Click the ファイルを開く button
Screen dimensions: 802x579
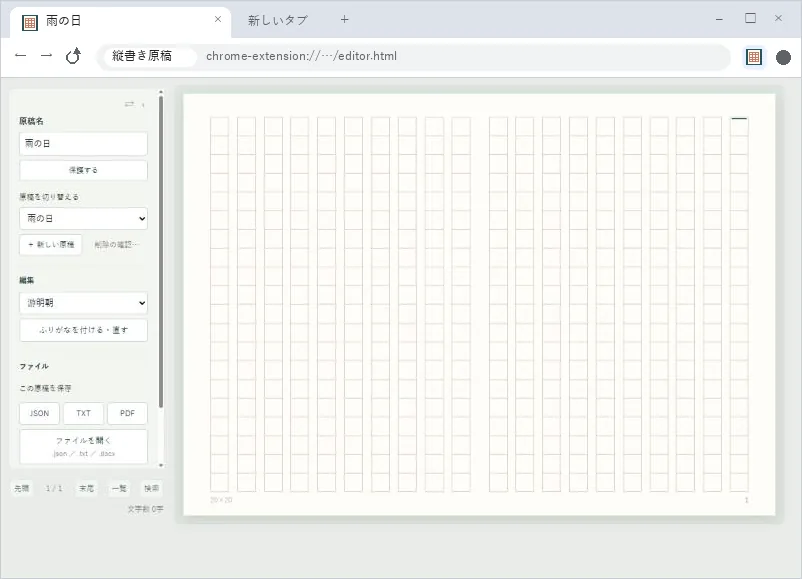pyautogui.click(x=83, y=446)
